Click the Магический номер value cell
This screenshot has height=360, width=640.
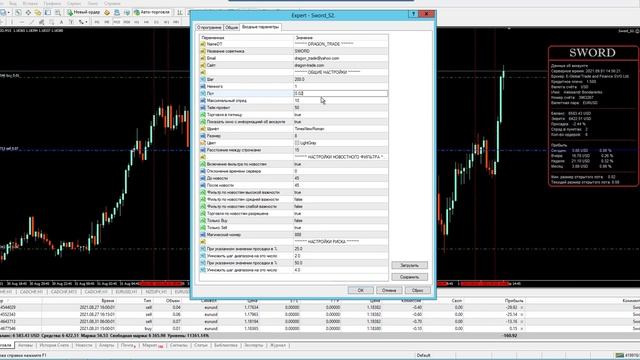click(x=341, y=235)
